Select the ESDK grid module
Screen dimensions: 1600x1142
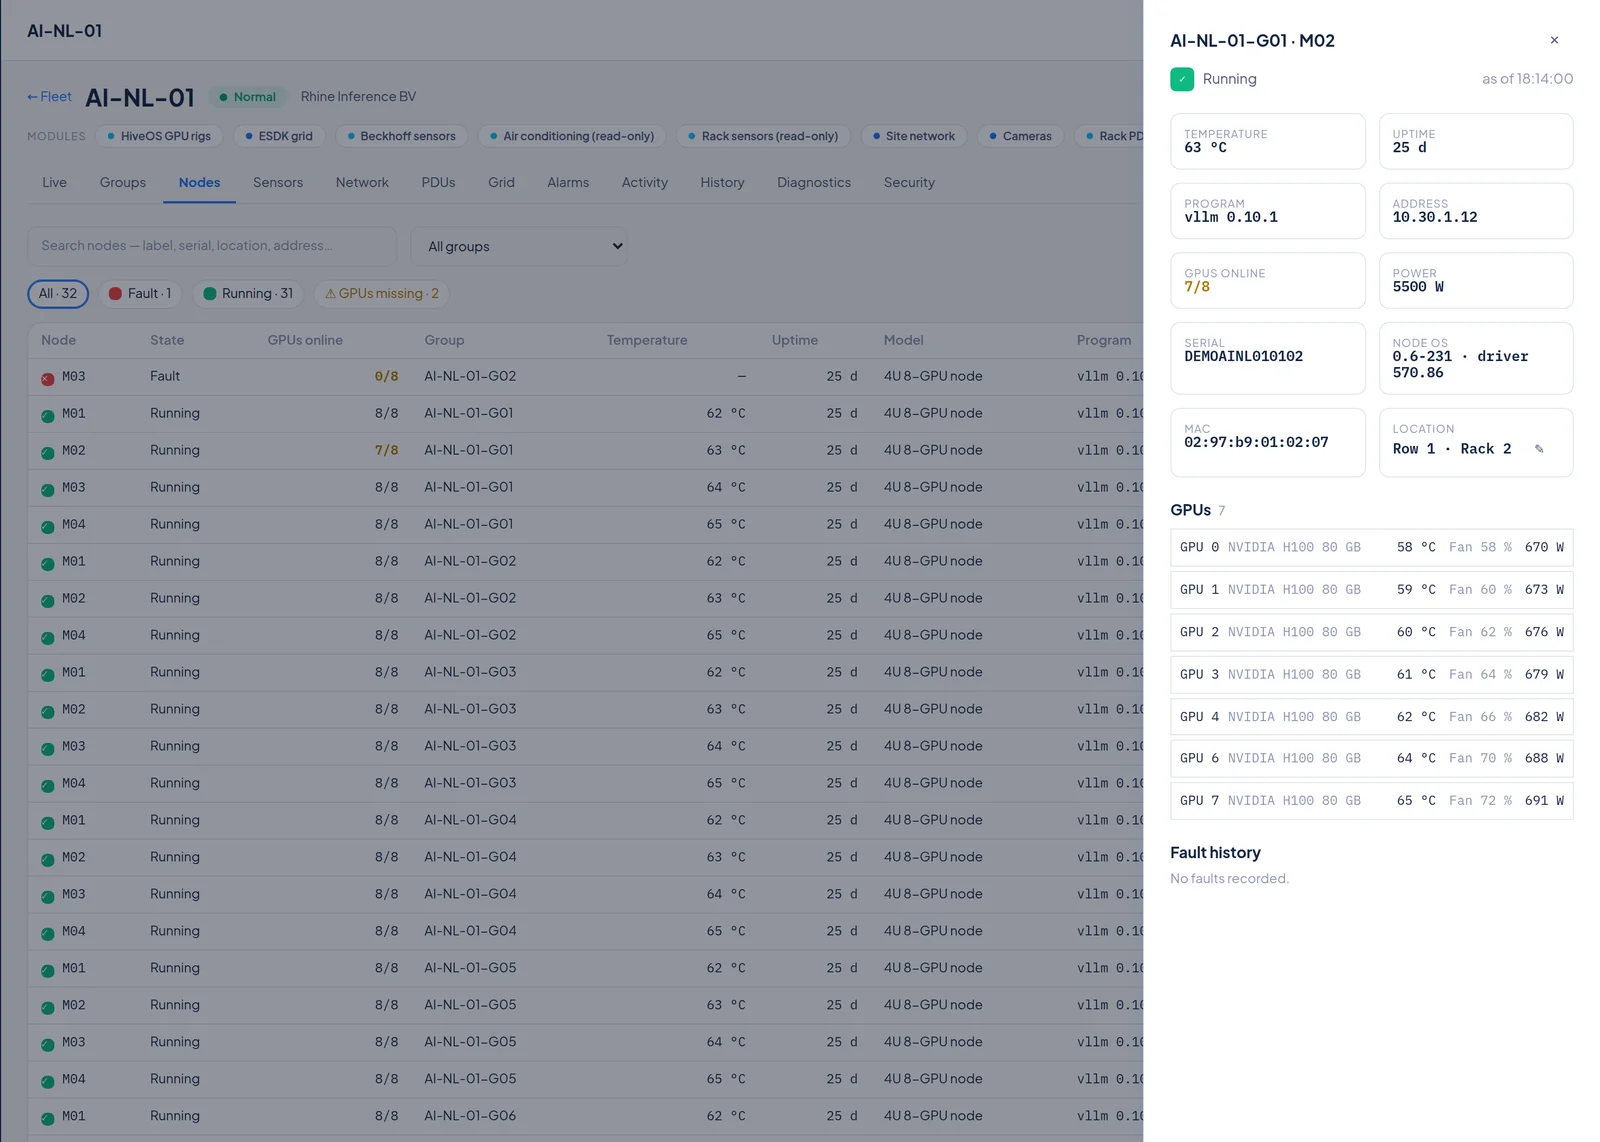(279, 136)
